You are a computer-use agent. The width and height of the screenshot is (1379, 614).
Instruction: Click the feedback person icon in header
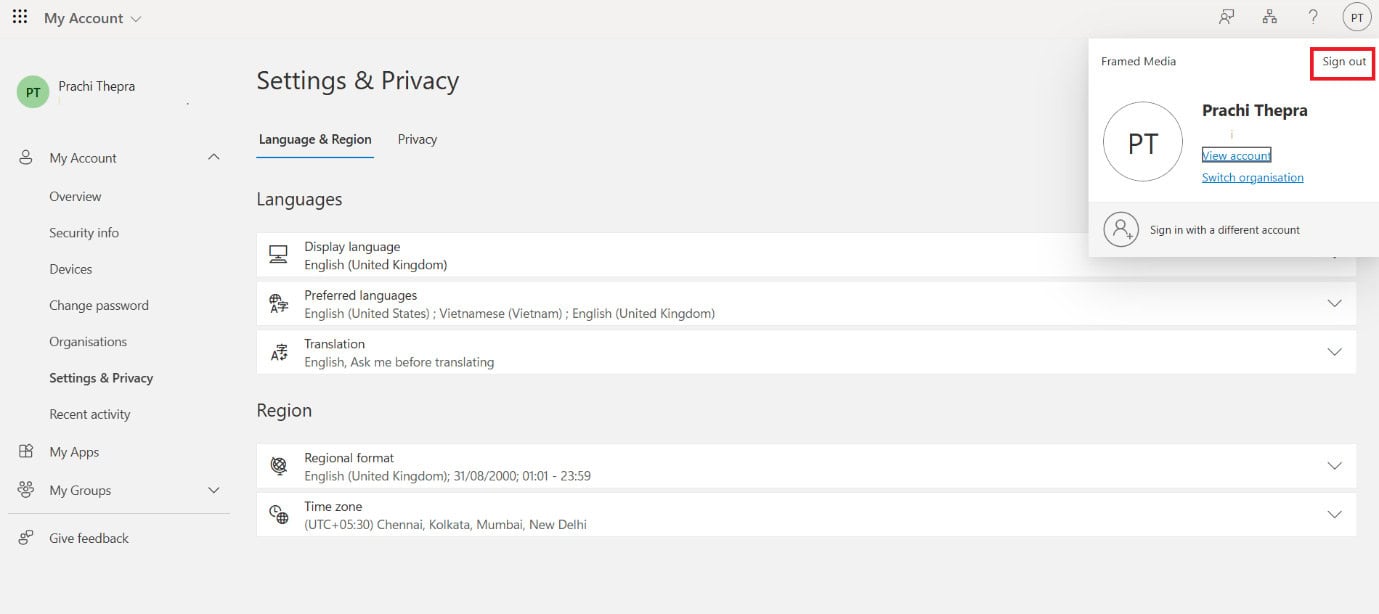1226,17
